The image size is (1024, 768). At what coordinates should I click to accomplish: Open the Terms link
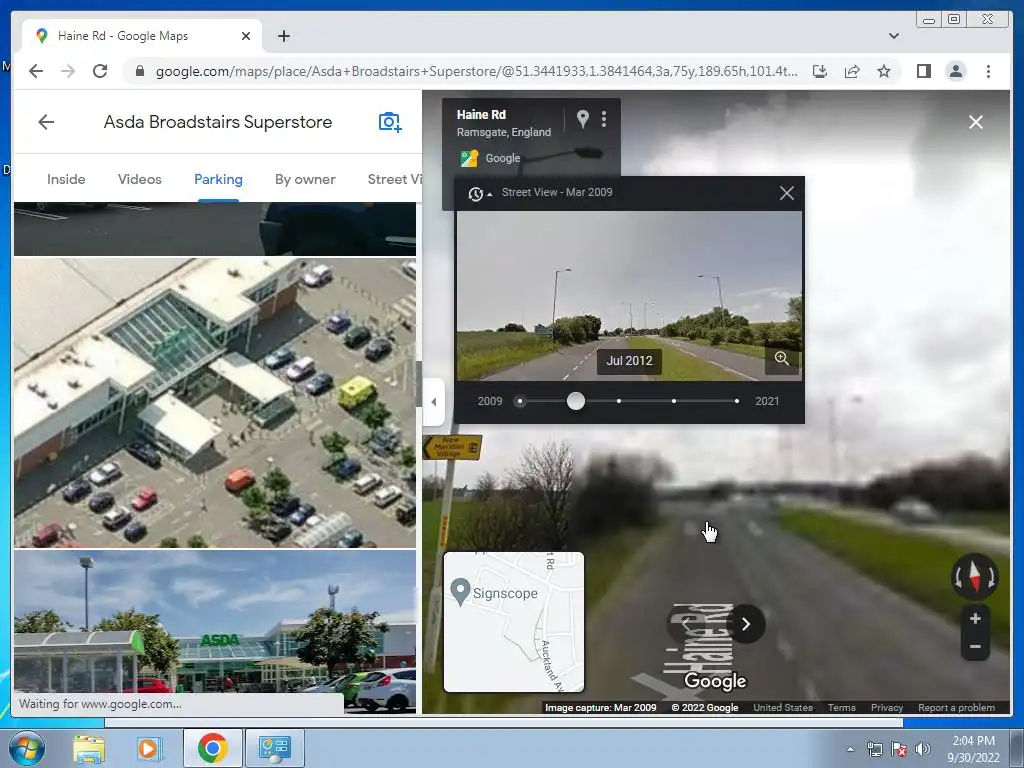click(842, 707)
